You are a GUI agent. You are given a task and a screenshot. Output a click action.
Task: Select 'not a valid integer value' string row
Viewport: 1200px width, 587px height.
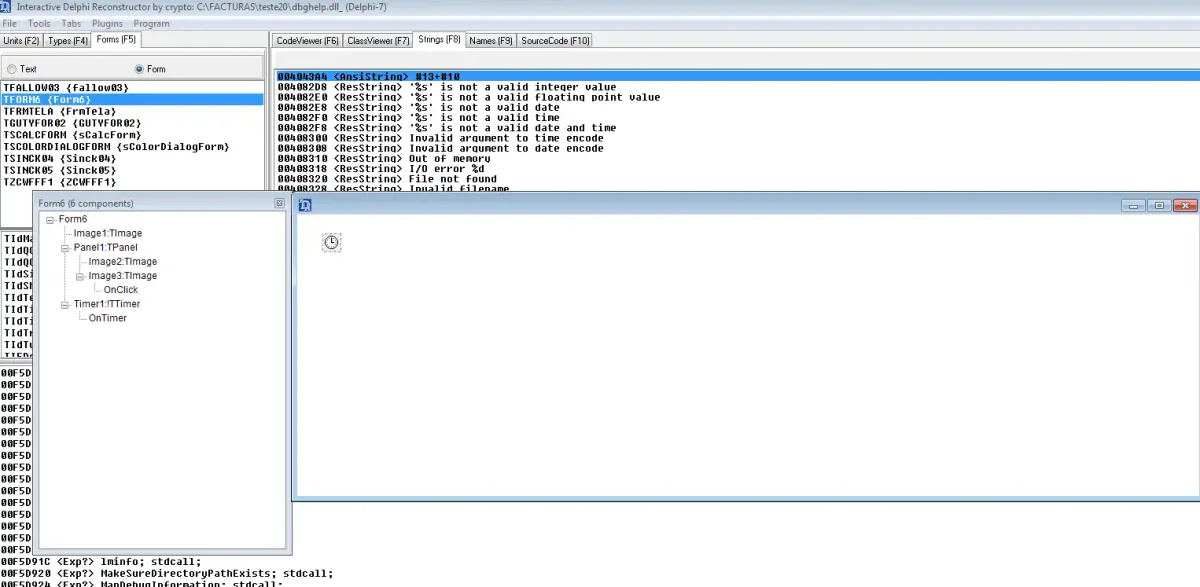coord(737,87)
